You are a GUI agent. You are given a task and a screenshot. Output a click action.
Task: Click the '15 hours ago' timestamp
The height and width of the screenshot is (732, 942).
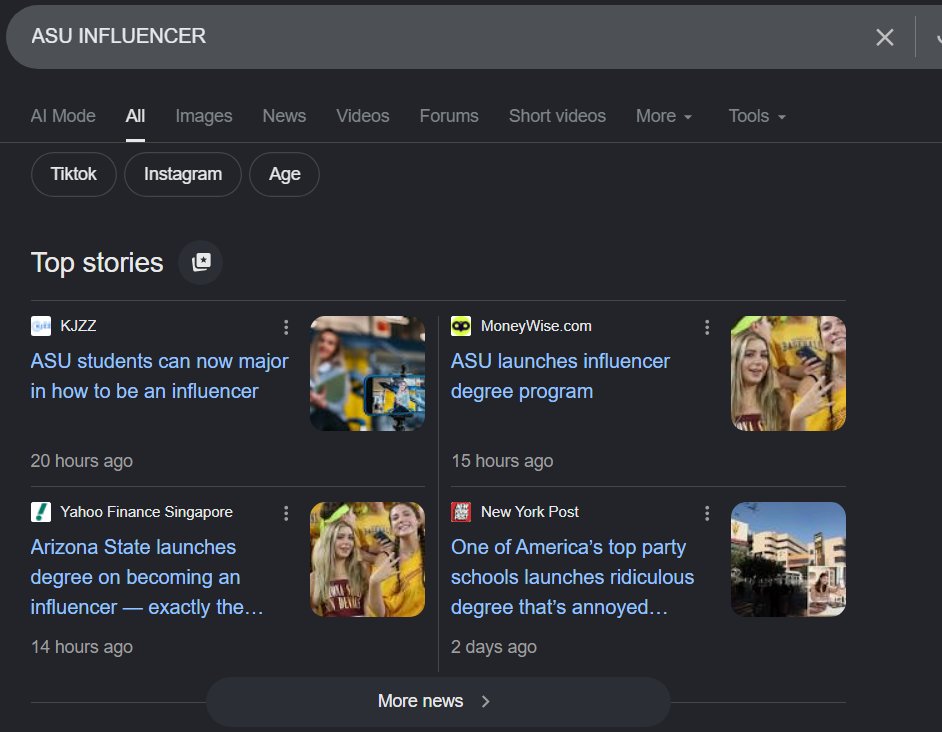coord(502,461)
